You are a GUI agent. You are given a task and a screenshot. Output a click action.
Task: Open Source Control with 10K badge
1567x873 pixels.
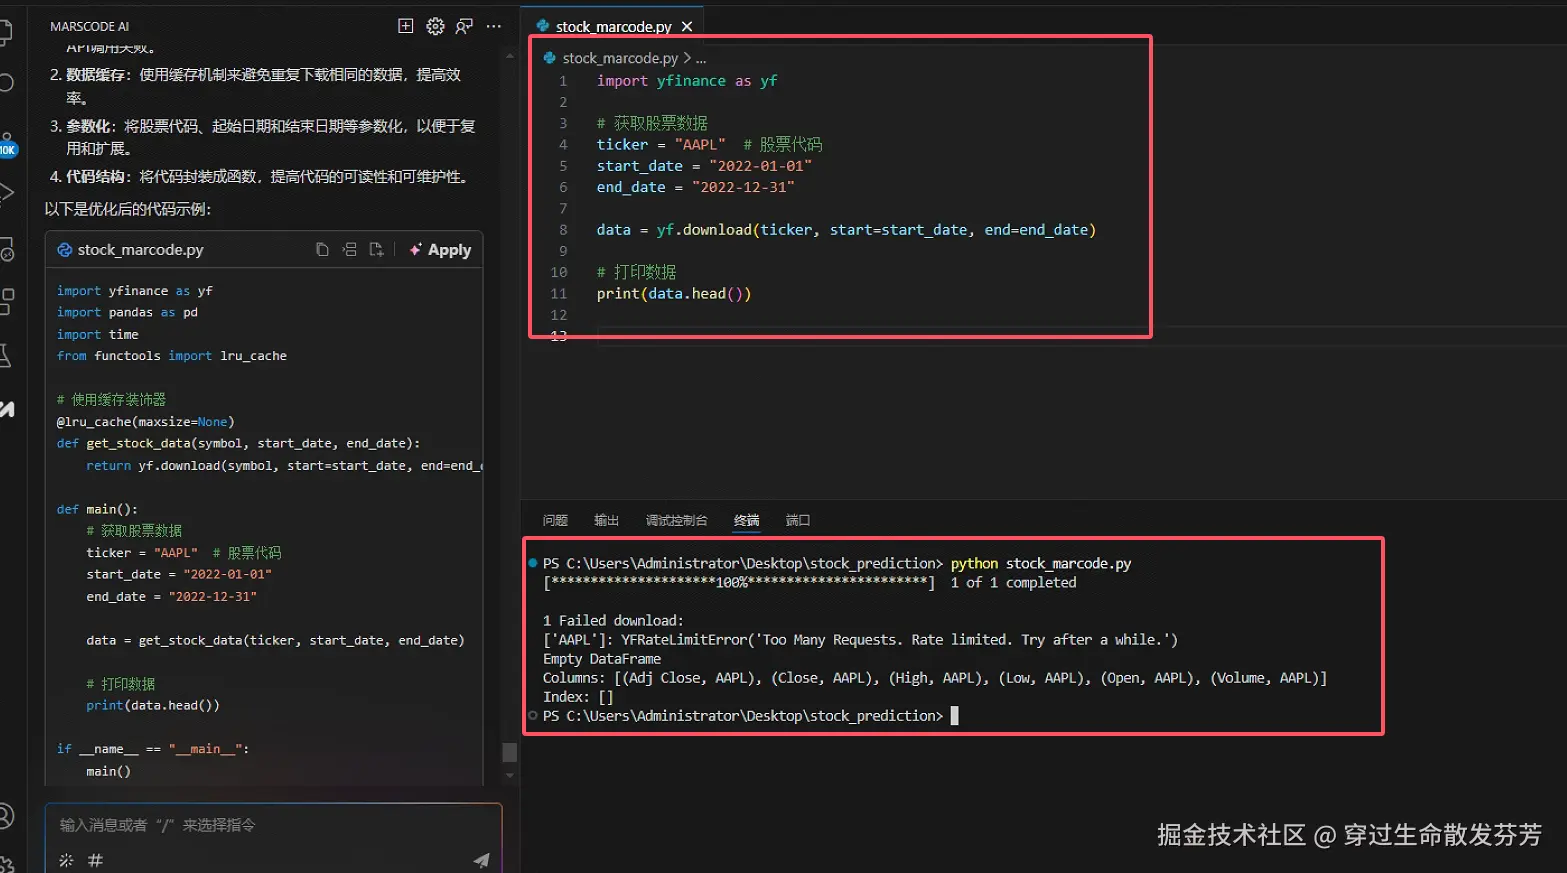7,145
